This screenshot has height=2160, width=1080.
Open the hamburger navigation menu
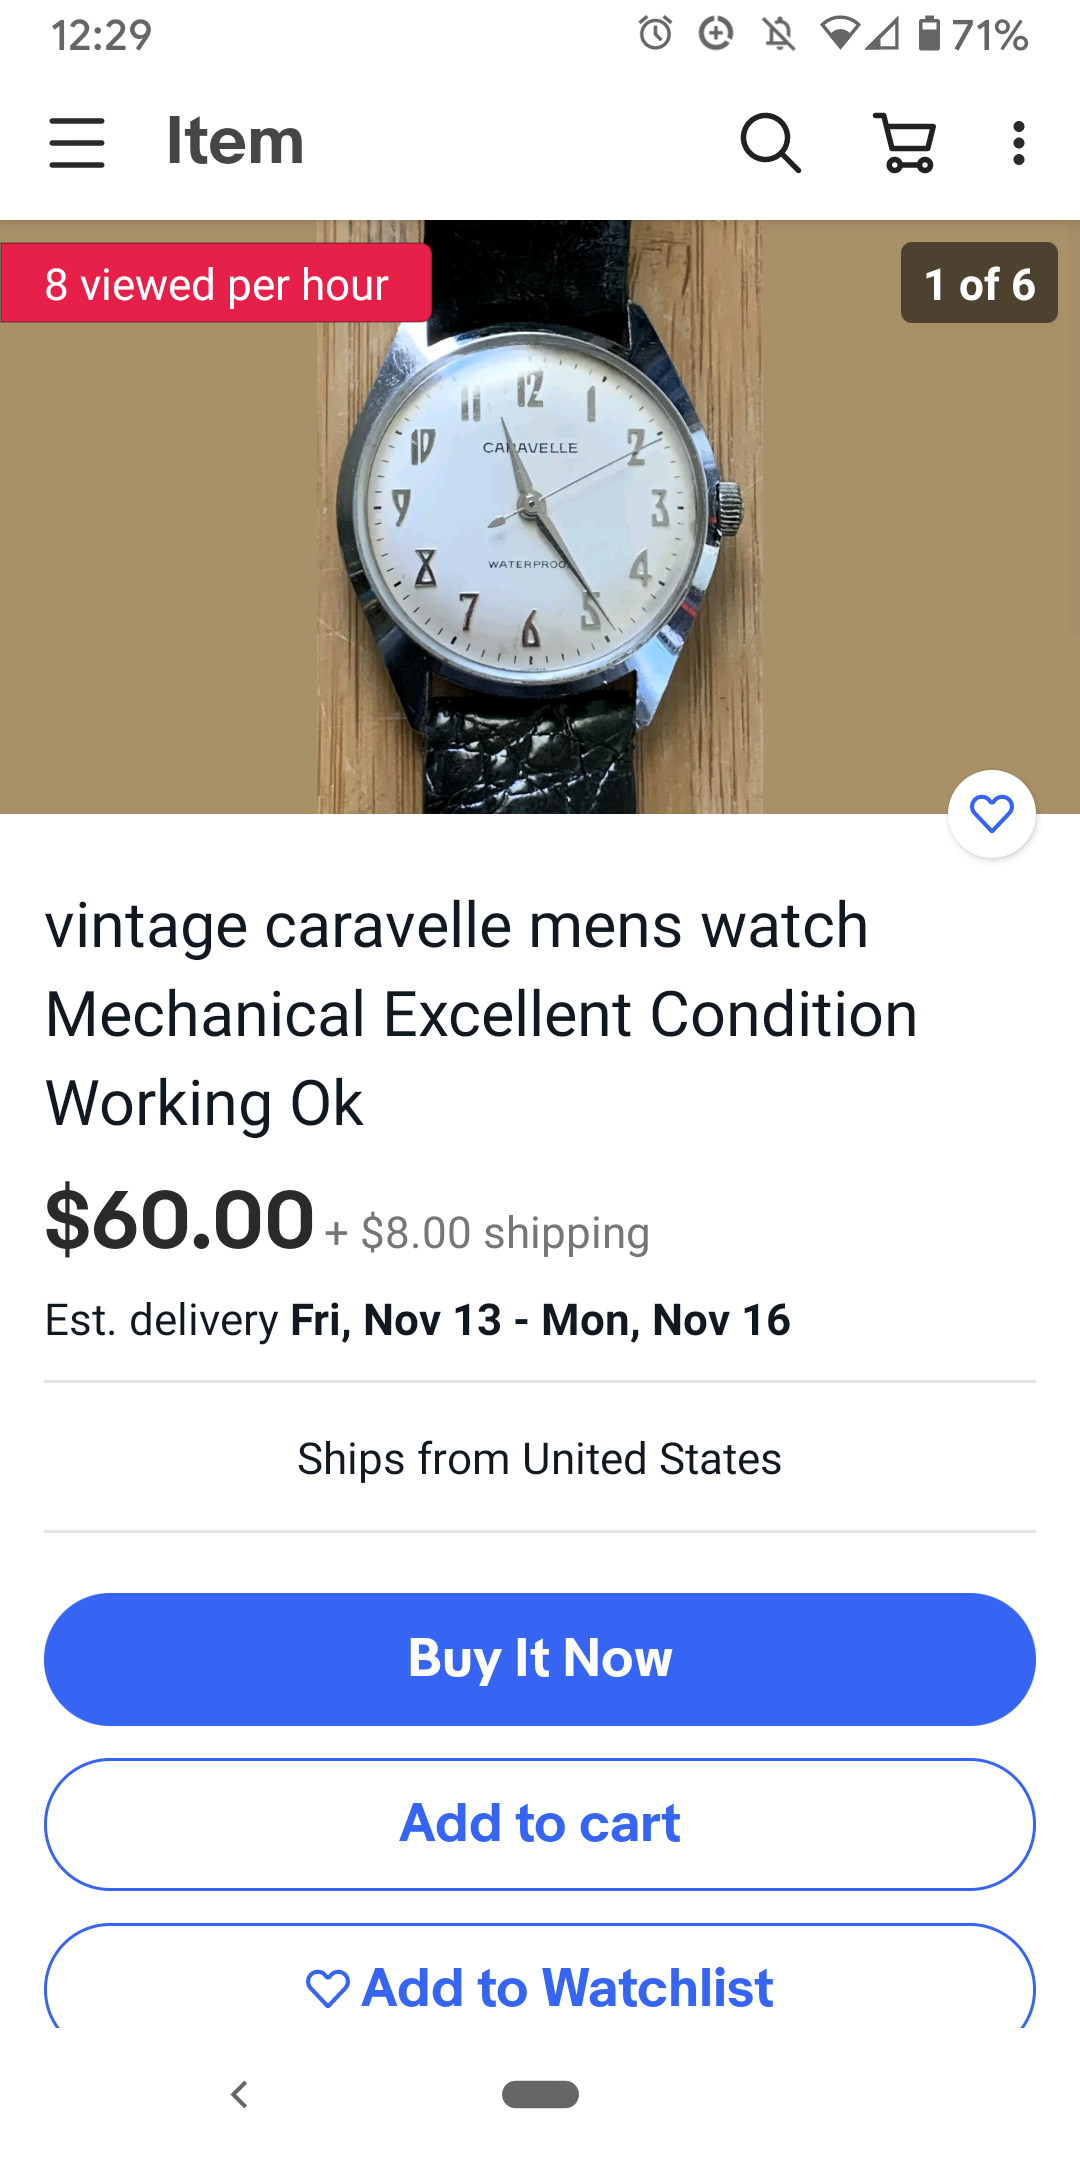[77, 142]
